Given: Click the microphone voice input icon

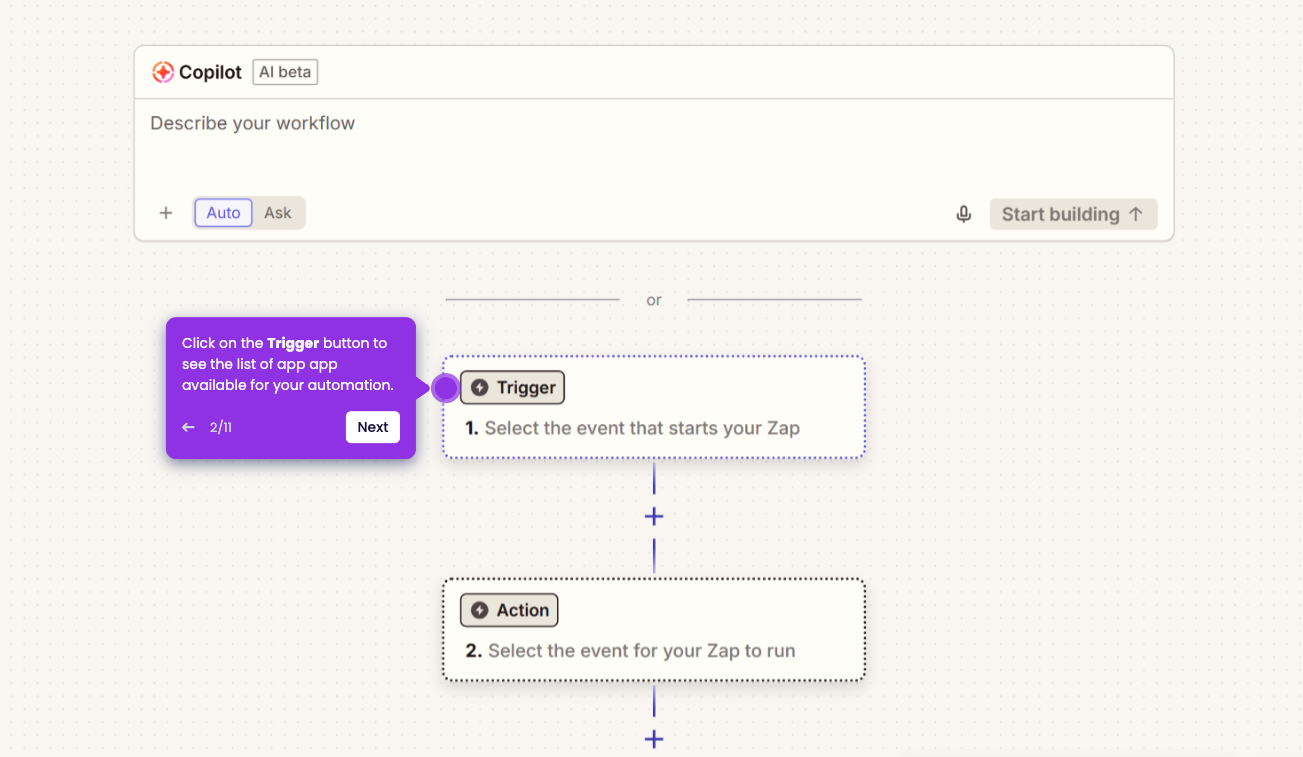Looking at the screenshot, I should click(x=964, y=214).
